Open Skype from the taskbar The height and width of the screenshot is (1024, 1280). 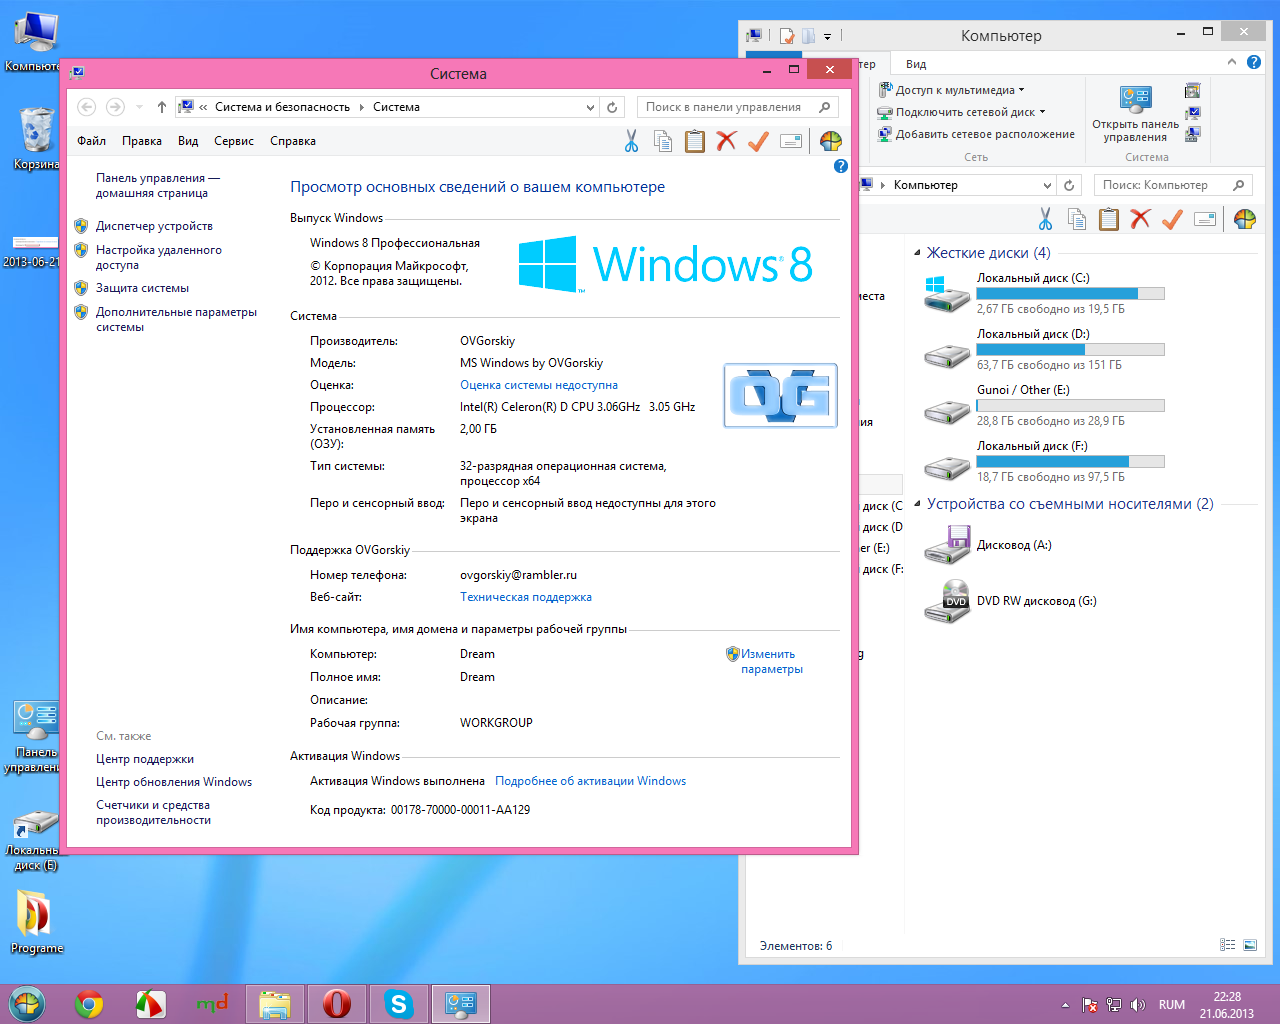399,1004
